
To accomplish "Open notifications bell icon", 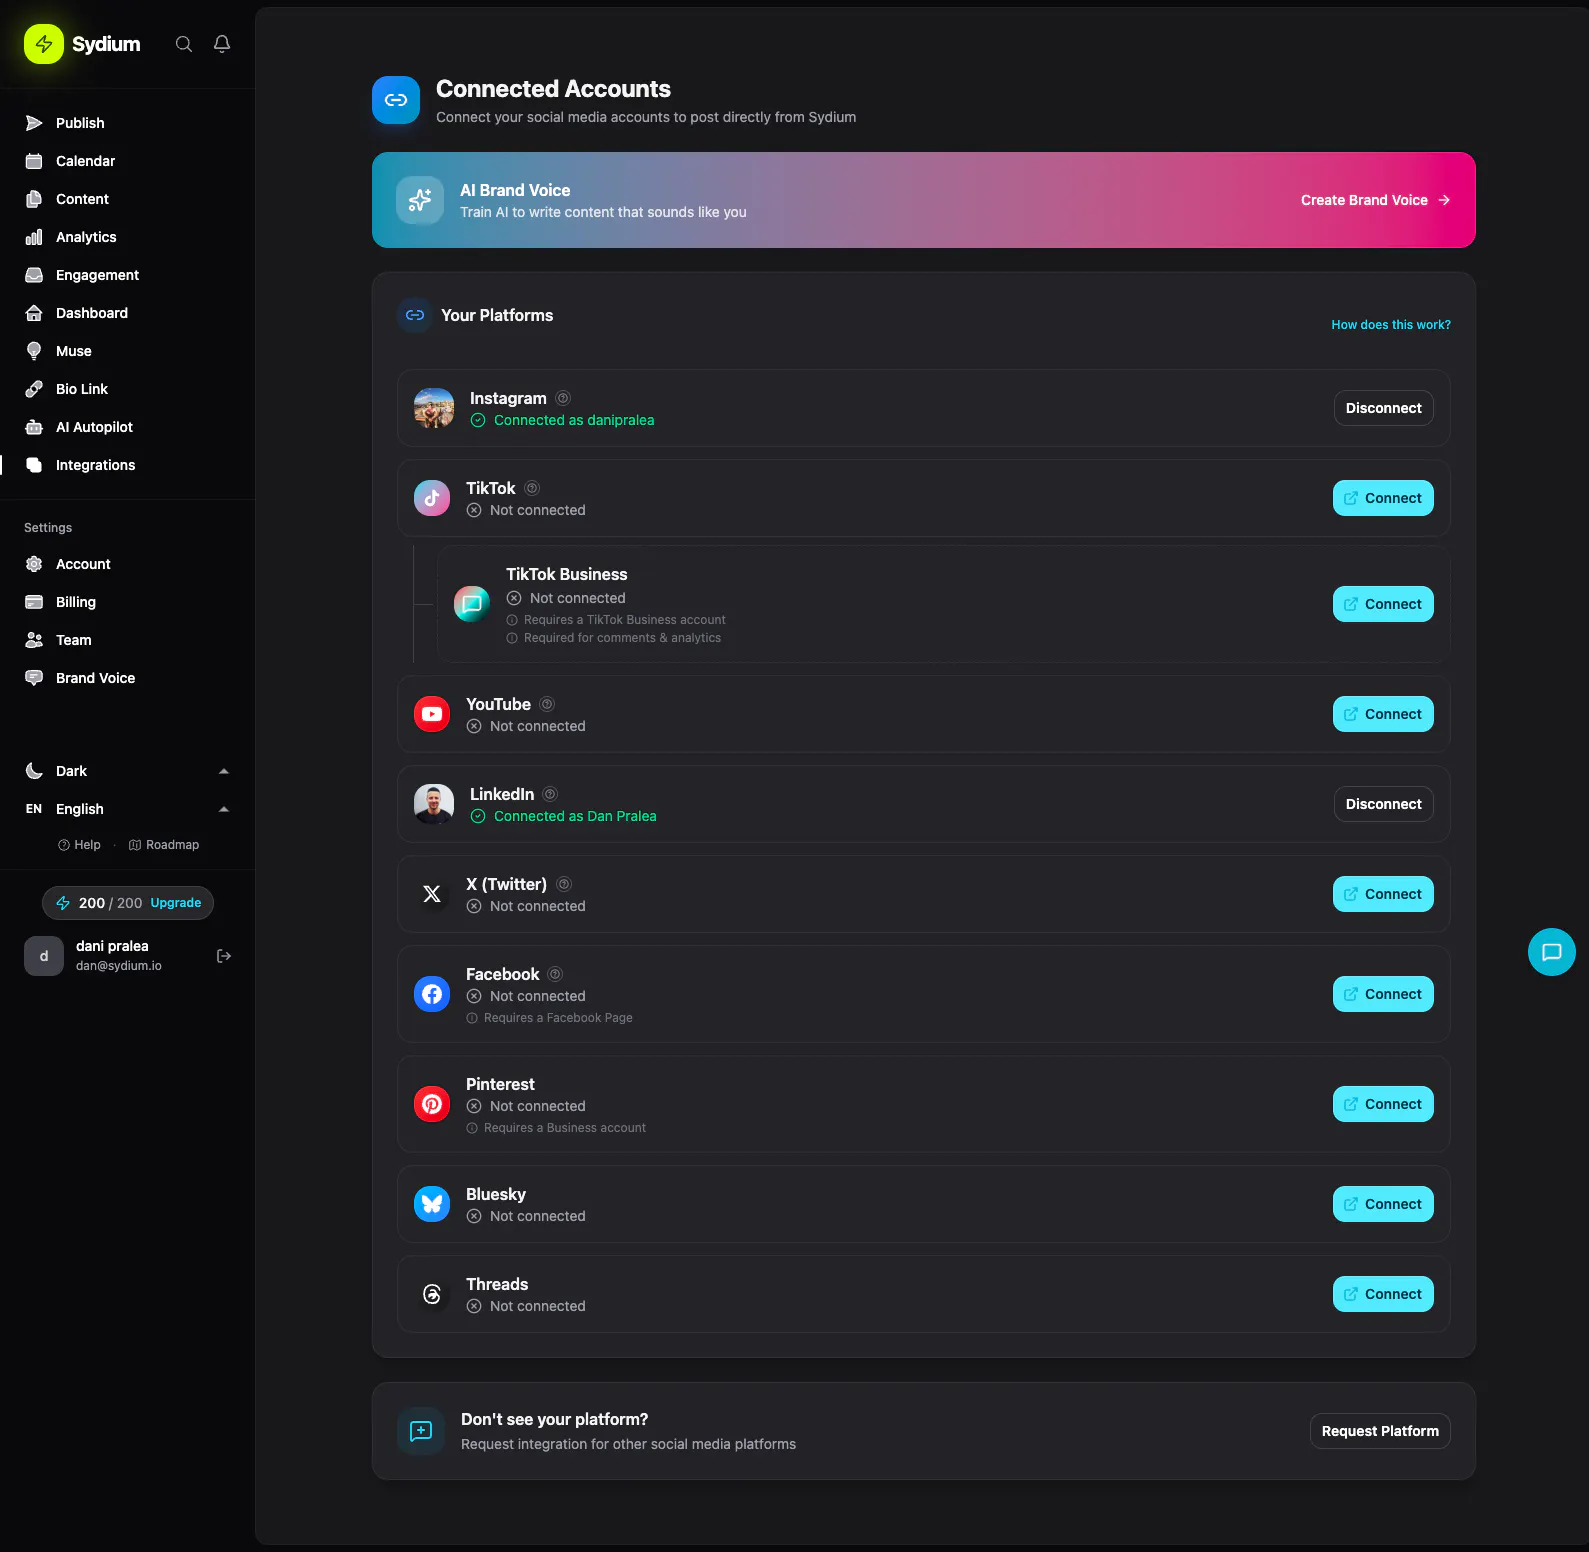I will [x=222, y=44].
